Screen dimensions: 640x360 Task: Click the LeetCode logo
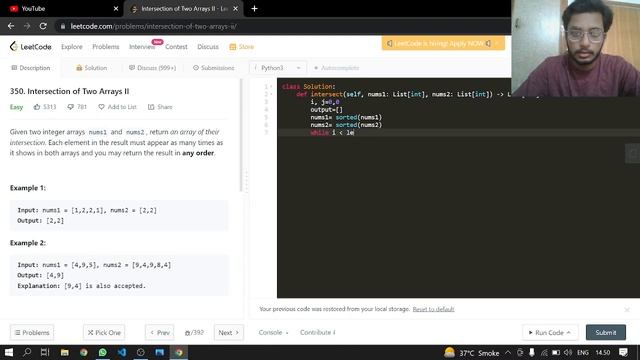point(31,47)
